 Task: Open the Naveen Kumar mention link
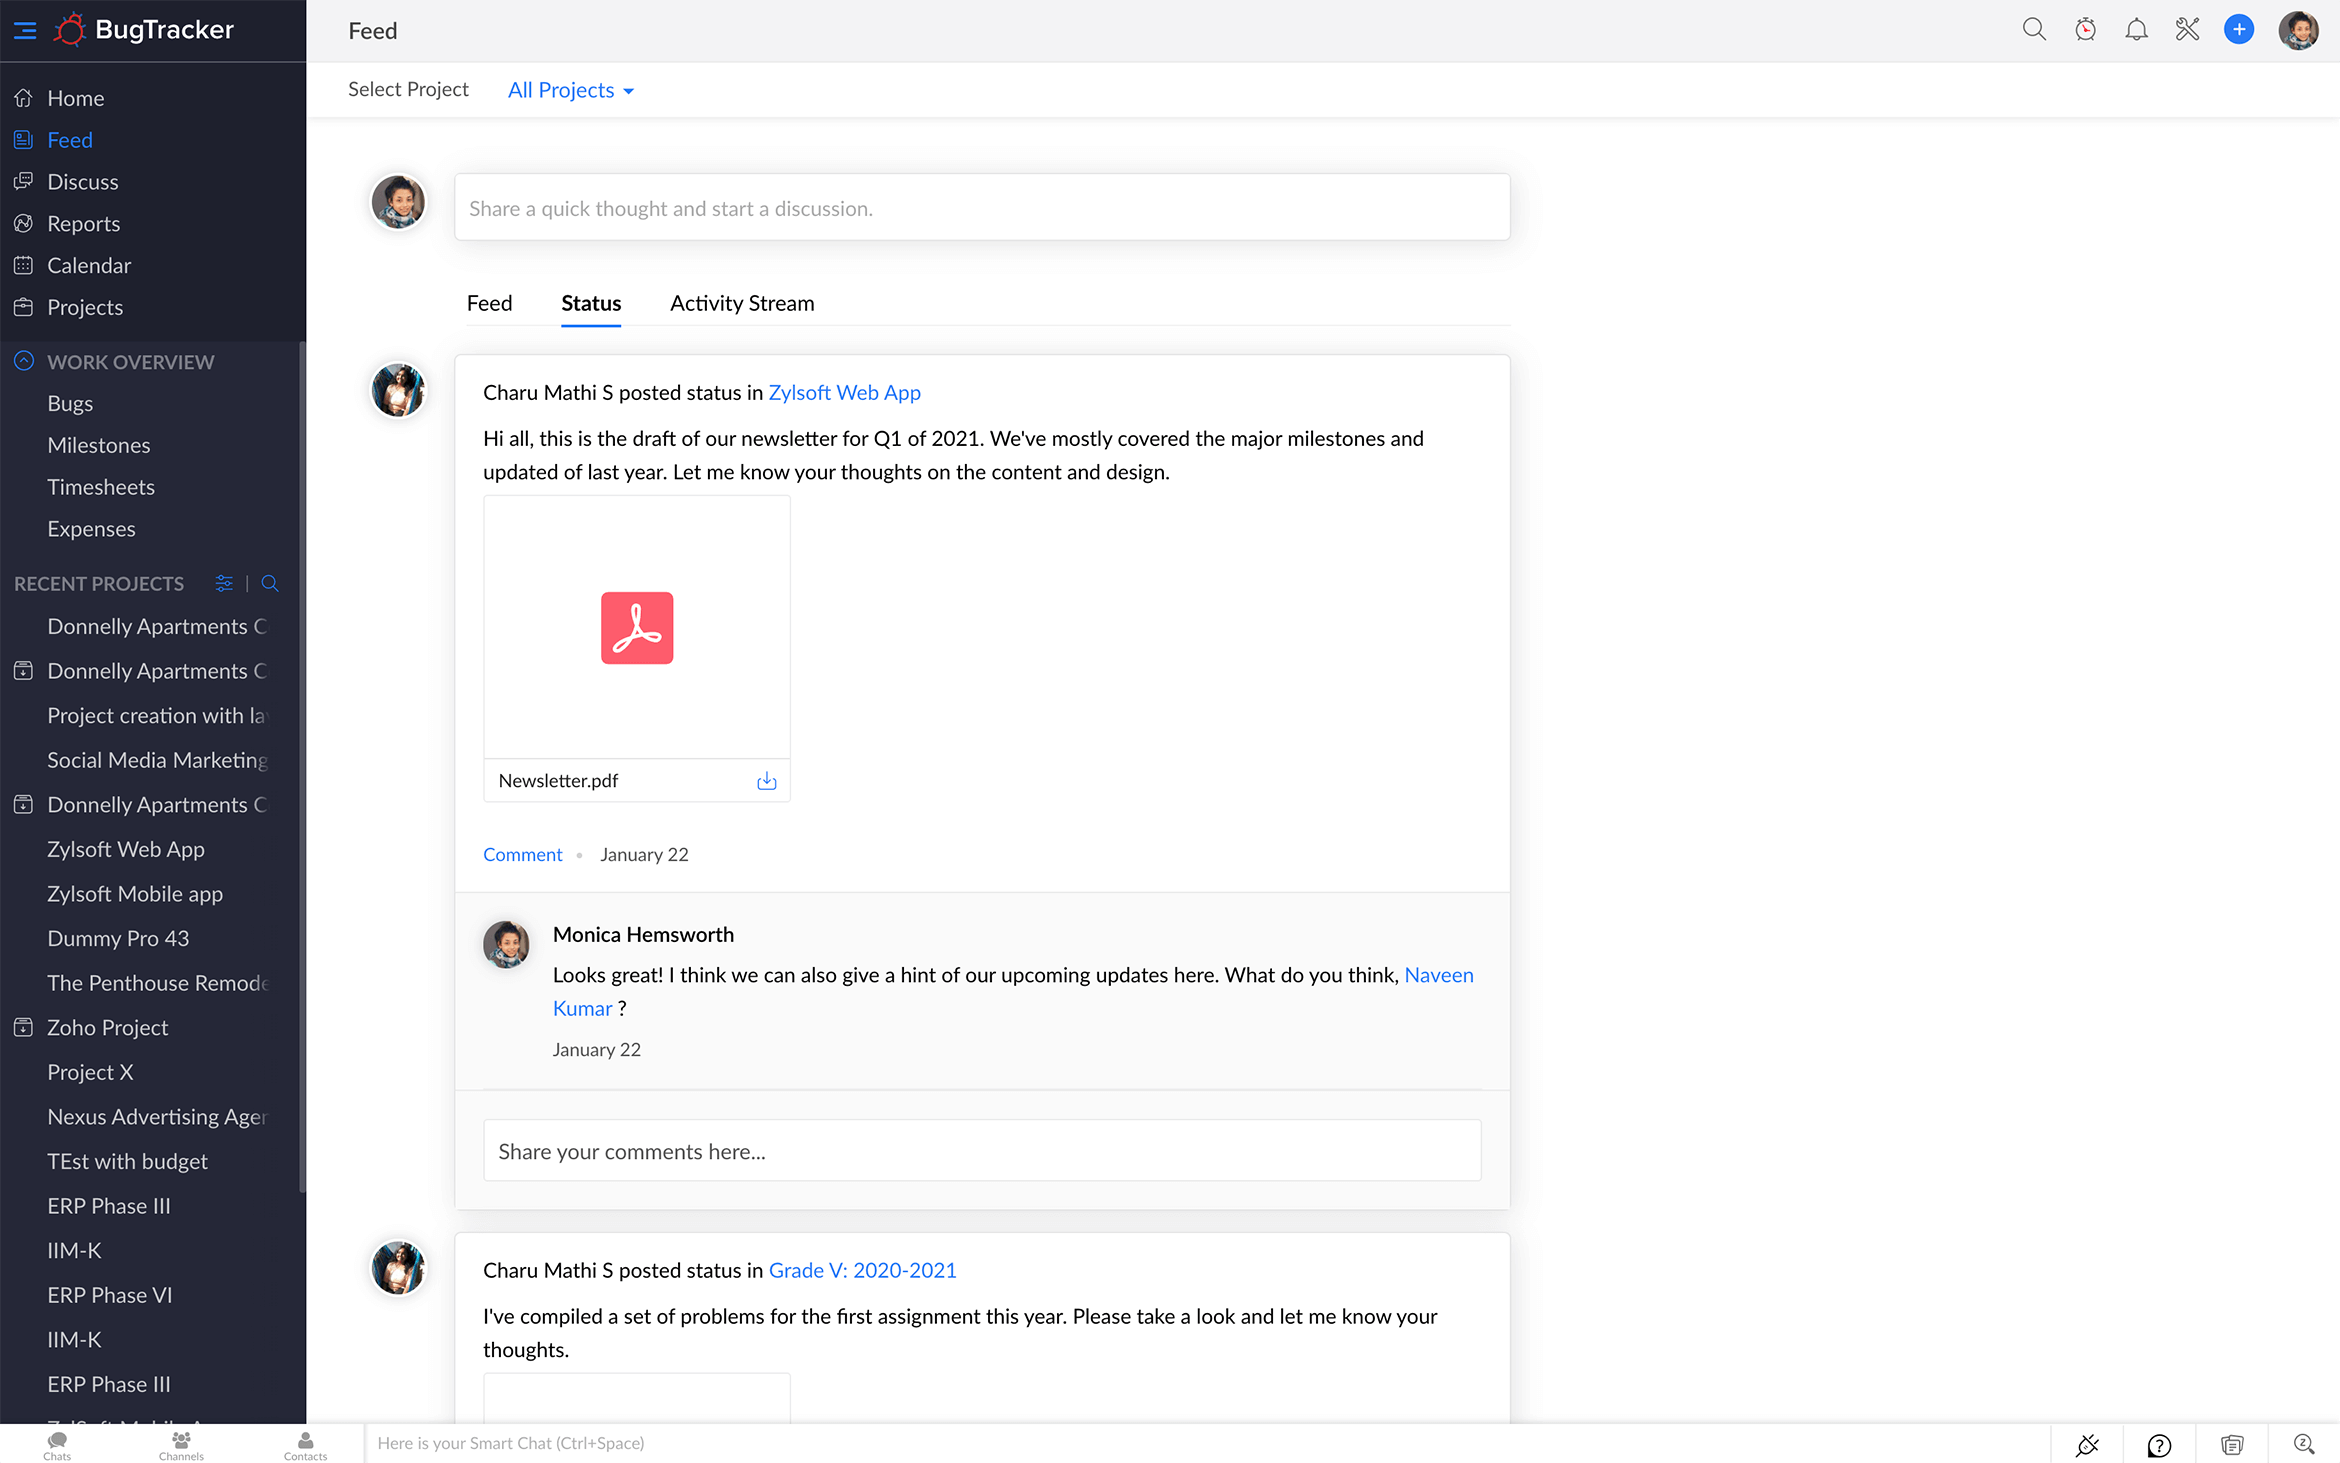(x=1439, y=975)
